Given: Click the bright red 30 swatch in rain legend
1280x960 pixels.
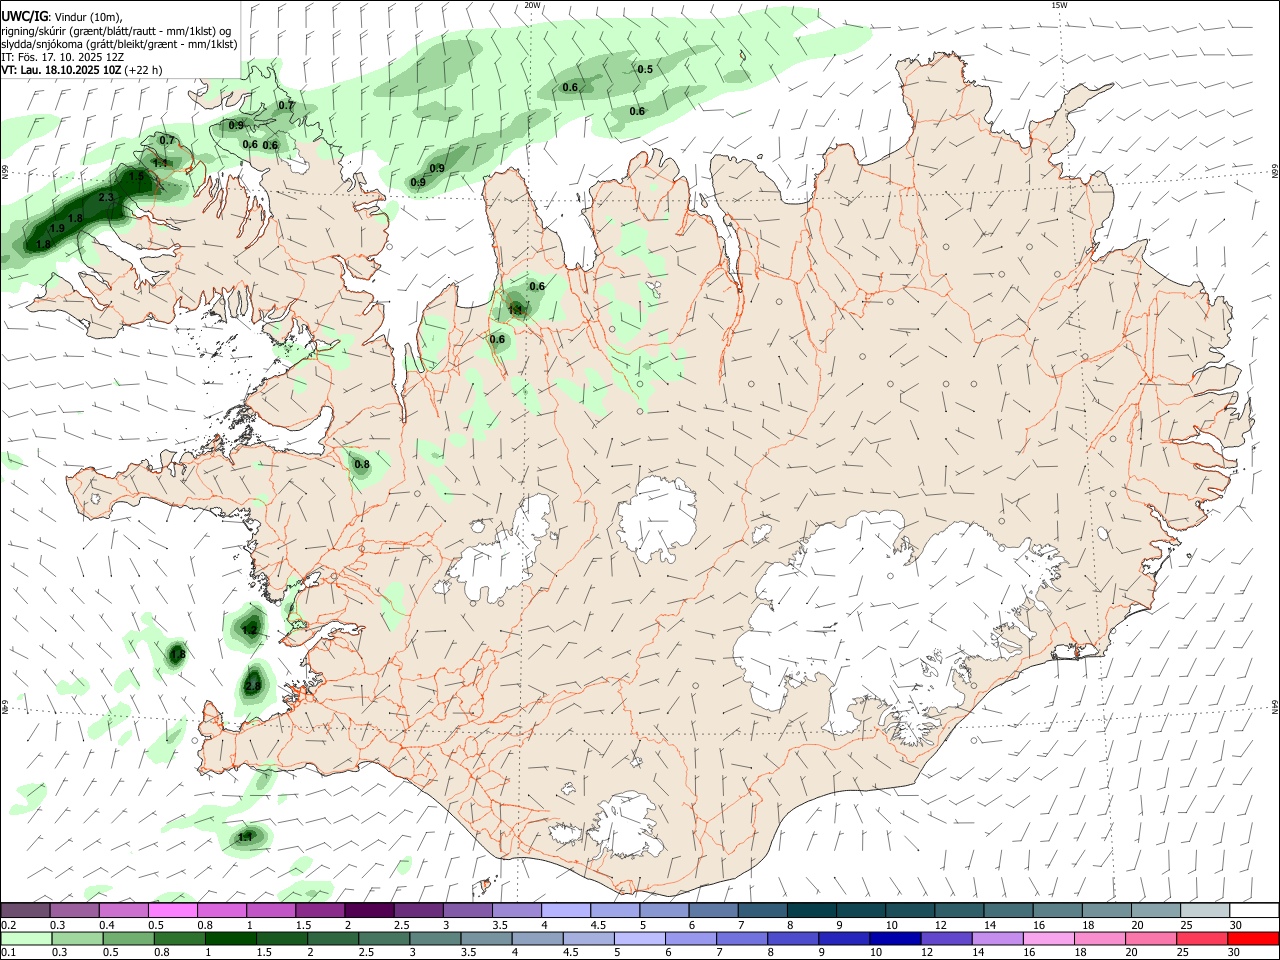Looking at the screenshot, I should point(1254,938).
